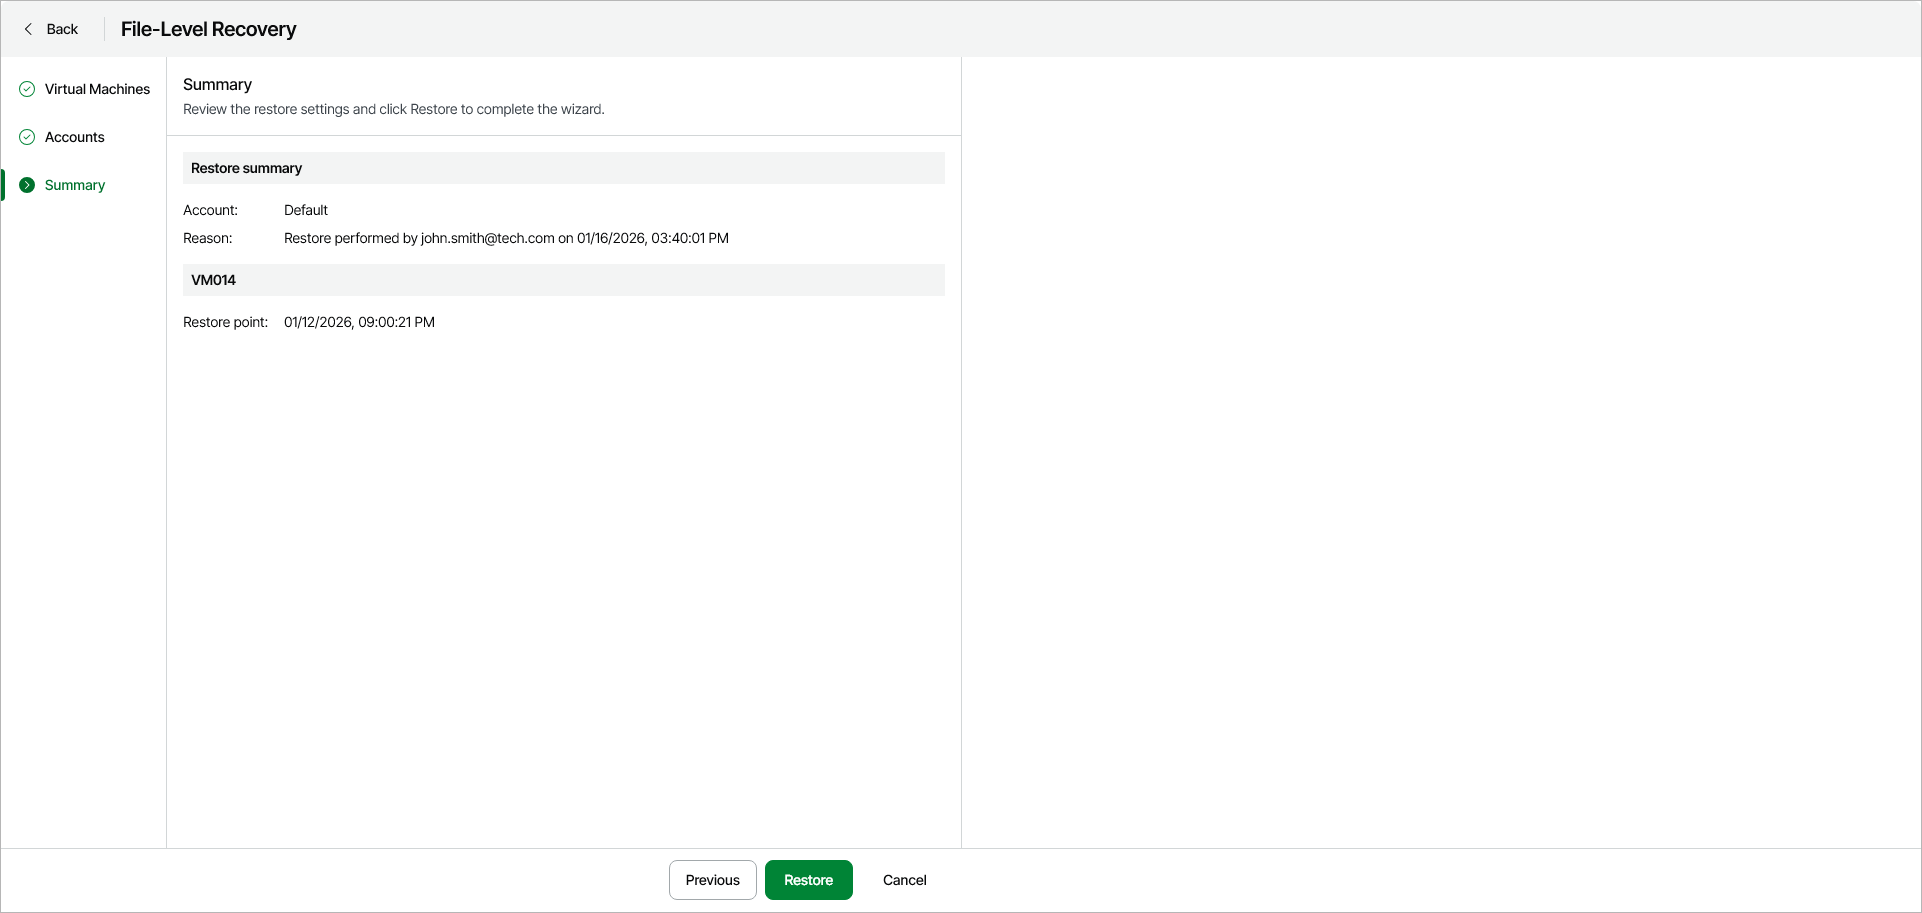Click the Back label in the header
Image resolution: width=1922 pixels, height=913 pixels.
pyautogui.click(x=62, y=29)
